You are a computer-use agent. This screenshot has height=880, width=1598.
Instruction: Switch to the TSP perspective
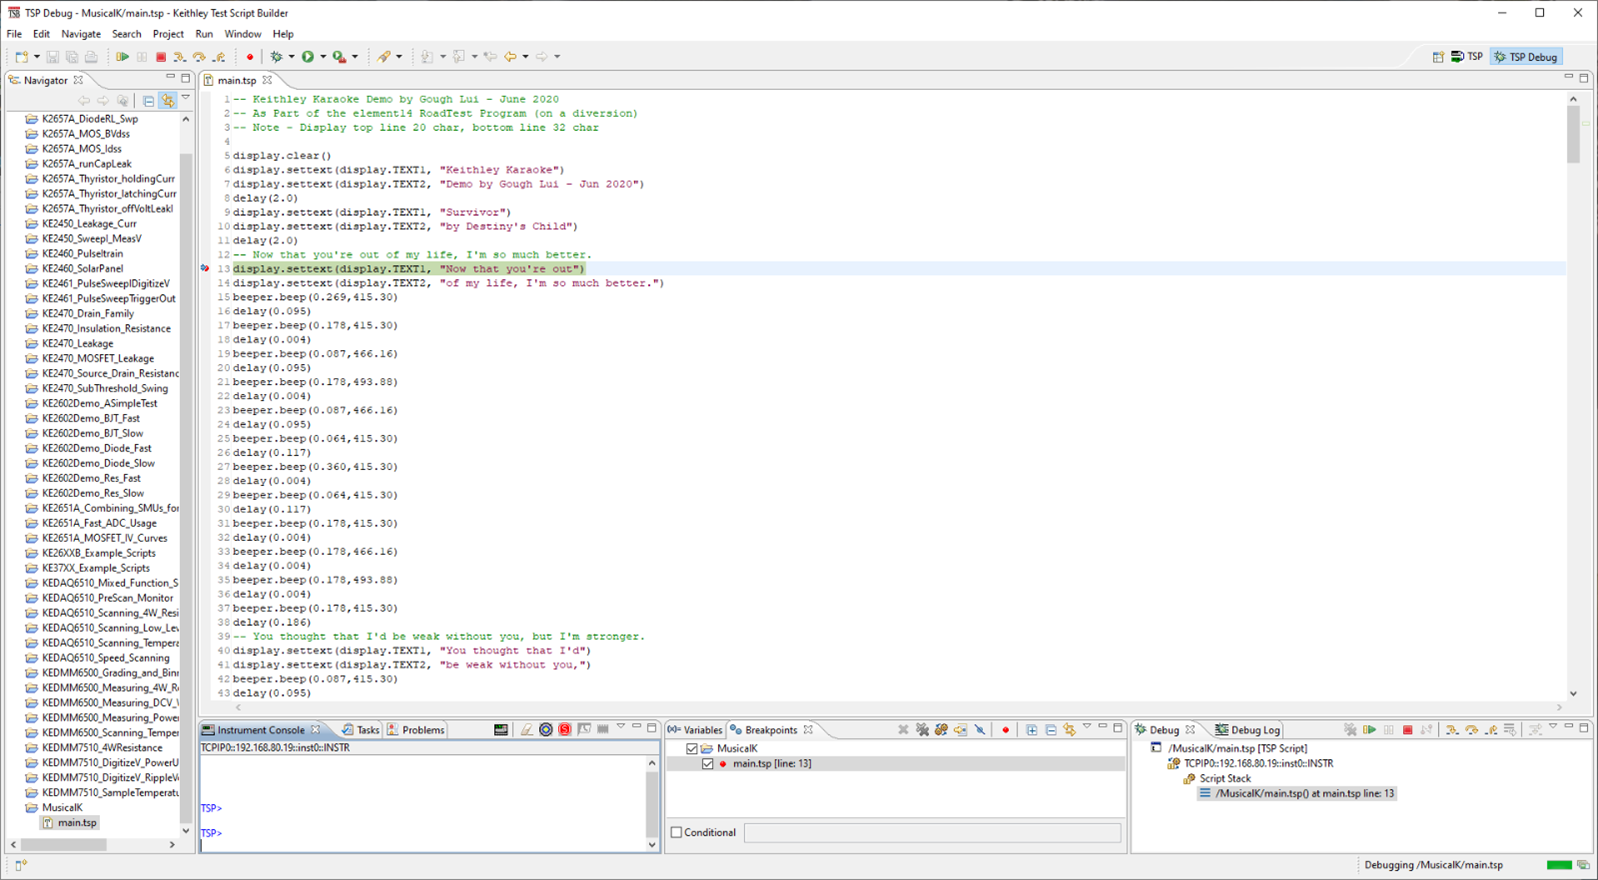(1466, 57)
